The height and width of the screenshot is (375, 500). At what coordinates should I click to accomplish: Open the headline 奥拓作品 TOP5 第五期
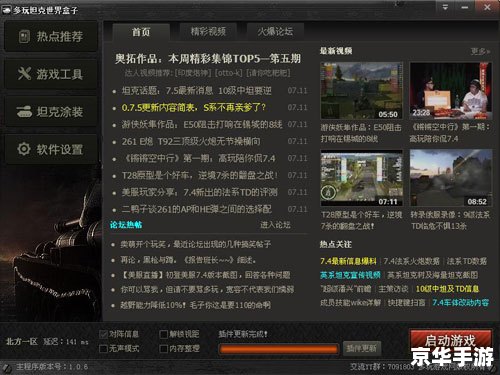point(208,59)
